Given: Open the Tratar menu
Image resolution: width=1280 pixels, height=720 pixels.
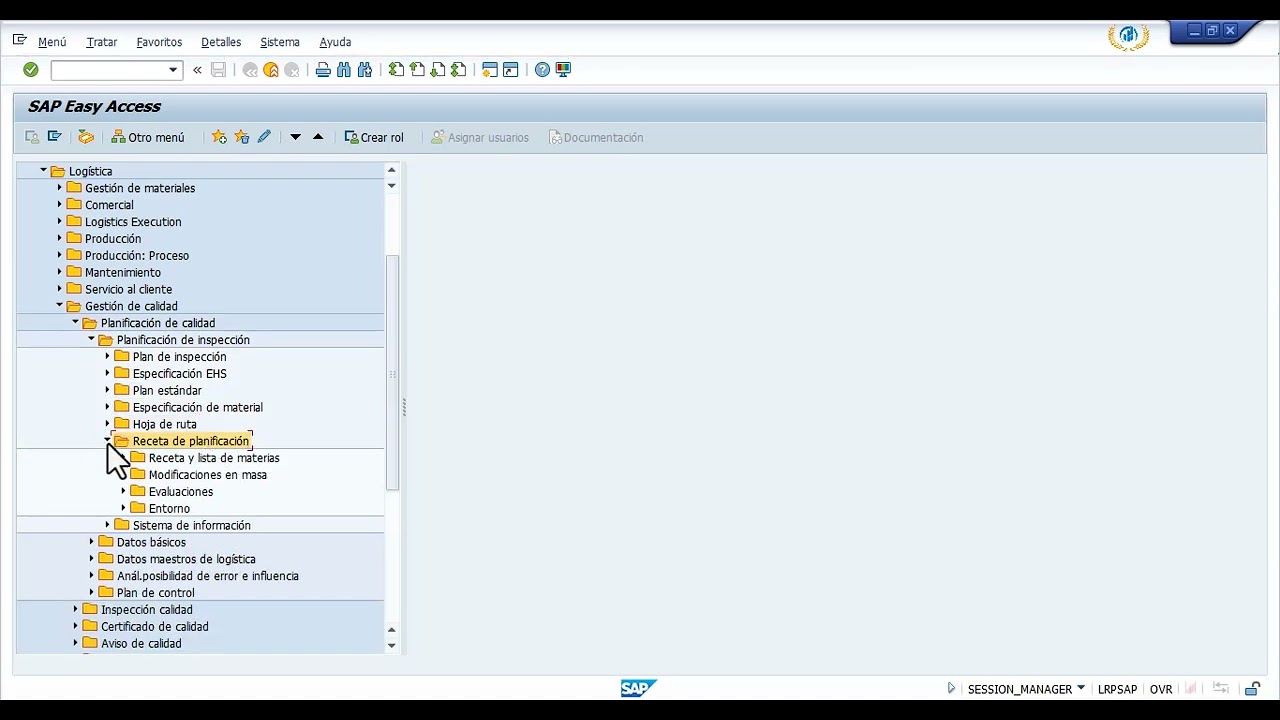Looking at the screenshot, I should point(102,42).
